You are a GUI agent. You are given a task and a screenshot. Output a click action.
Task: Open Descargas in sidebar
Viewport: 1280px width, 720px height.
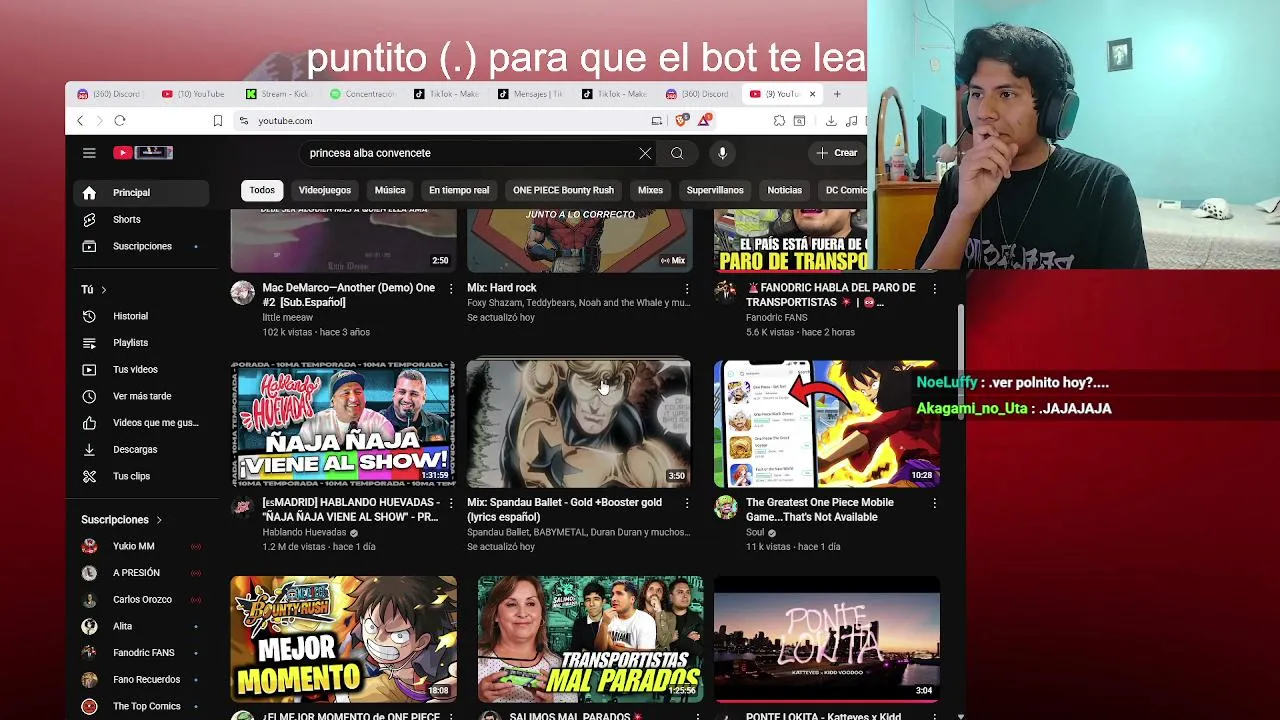[x=141, y=450]
